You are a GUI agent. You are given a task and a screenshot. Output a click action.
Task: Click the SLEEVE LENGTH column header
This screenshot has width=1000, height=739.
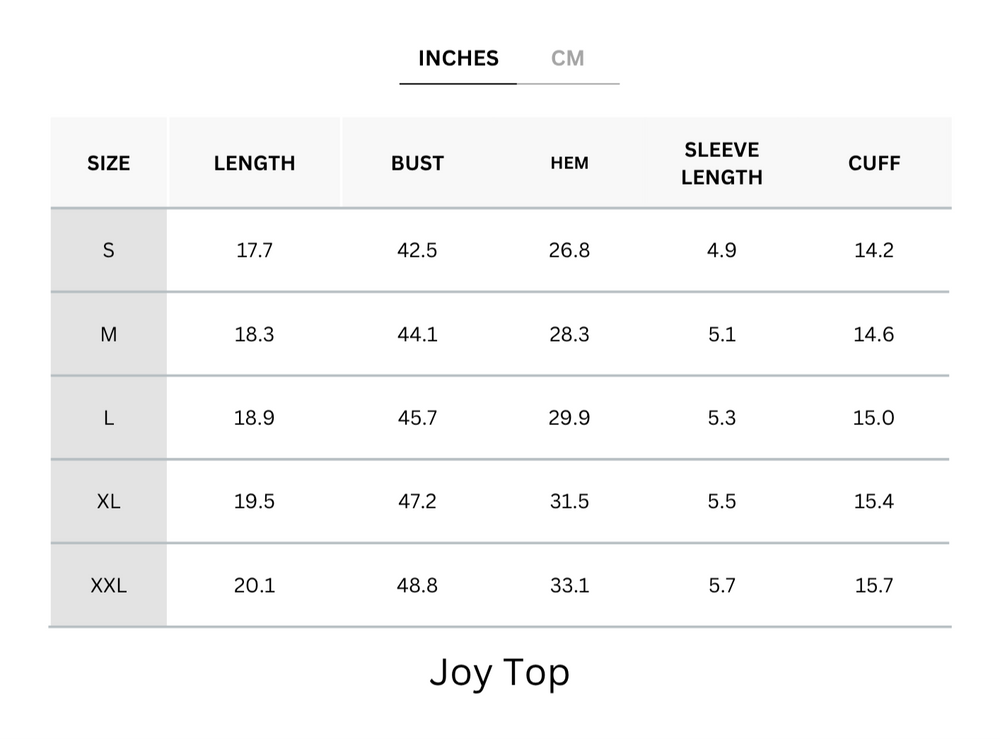[x=722, y=163]
